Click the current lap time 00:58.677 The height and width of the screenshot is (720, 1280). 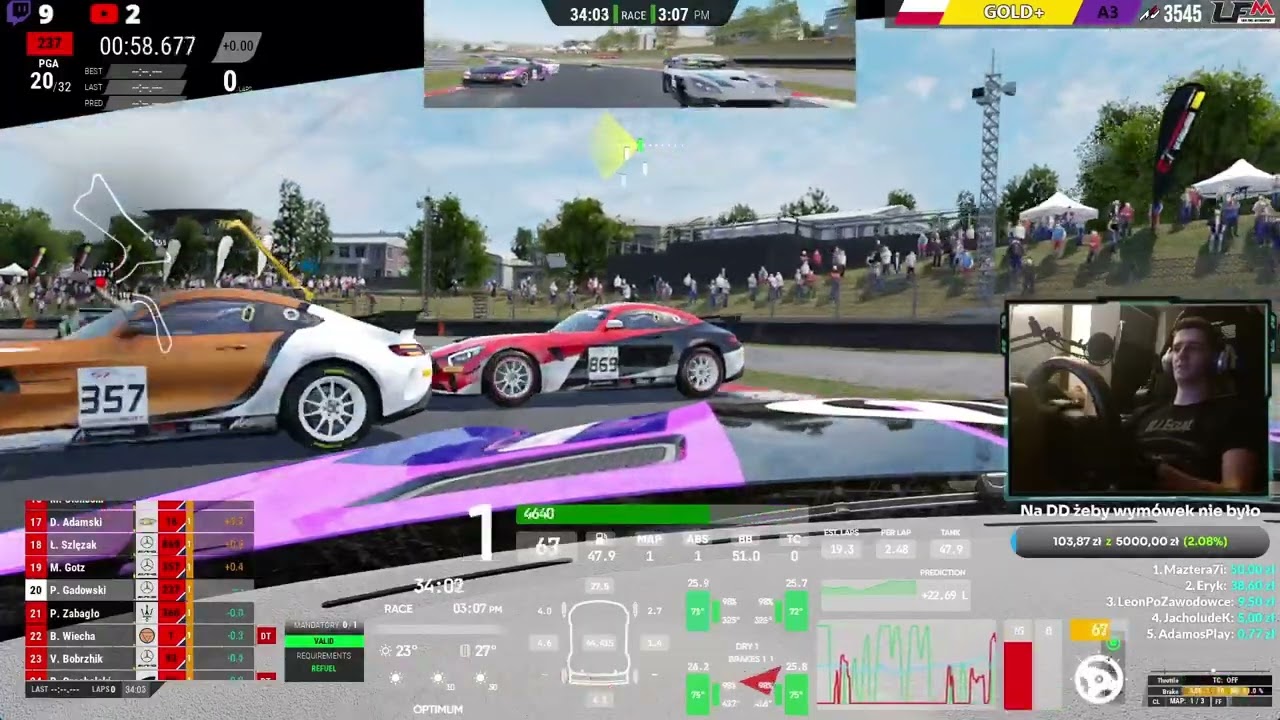(147, 46)
